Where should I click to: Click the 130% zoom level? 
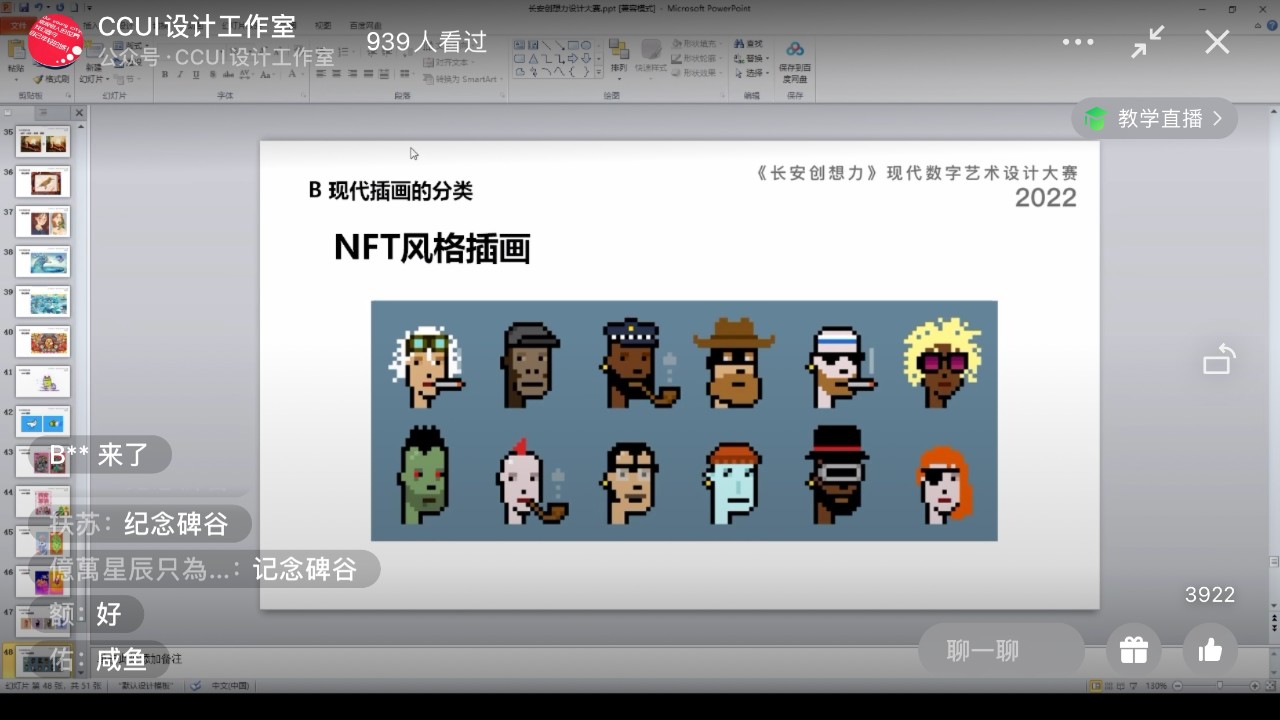(1156, 686)
